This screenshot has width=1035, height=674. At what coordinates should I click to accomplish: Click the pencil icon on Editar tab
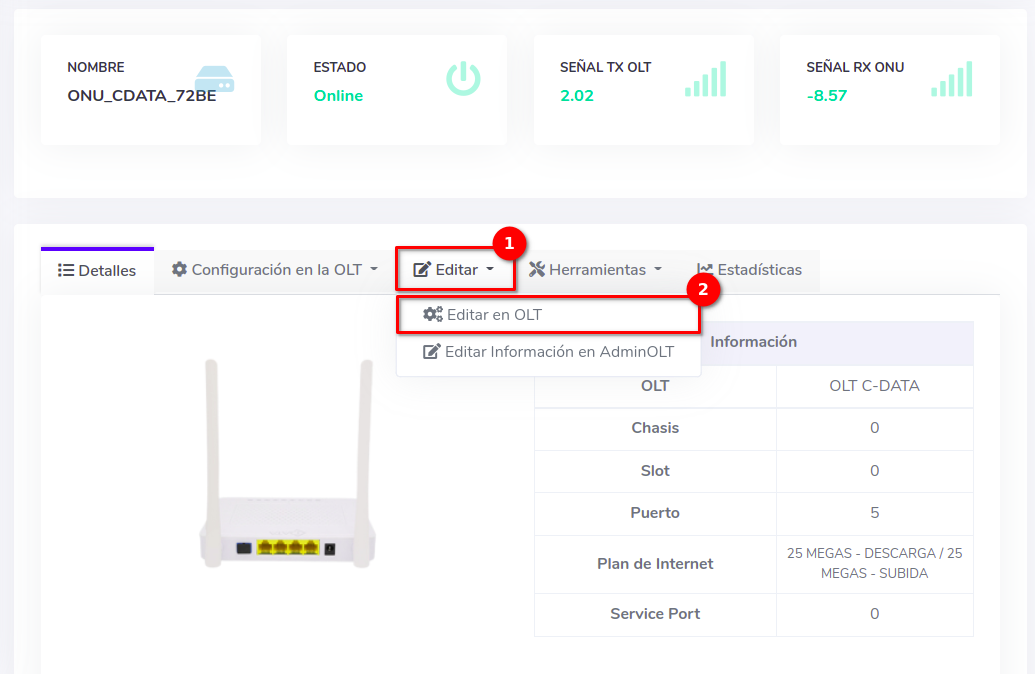click(x=422, y=270)
